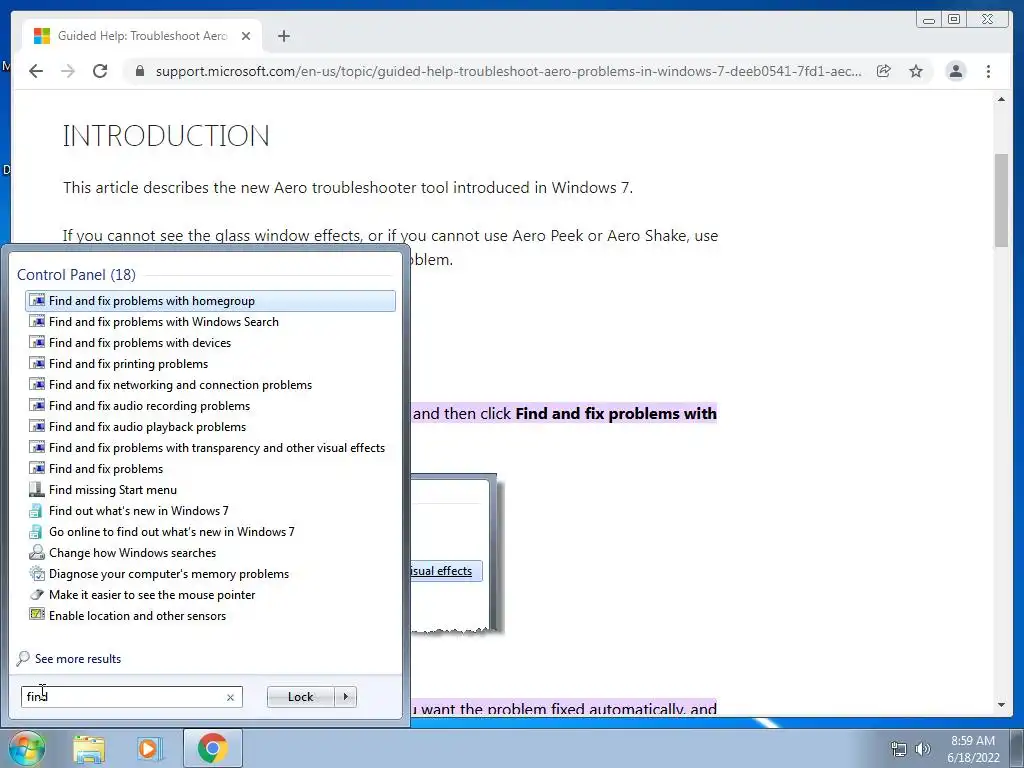Viewport: 1024px width, 768px height.
Task: Select Diagnose your computer's memory problems
Action: tap(210, 574)
